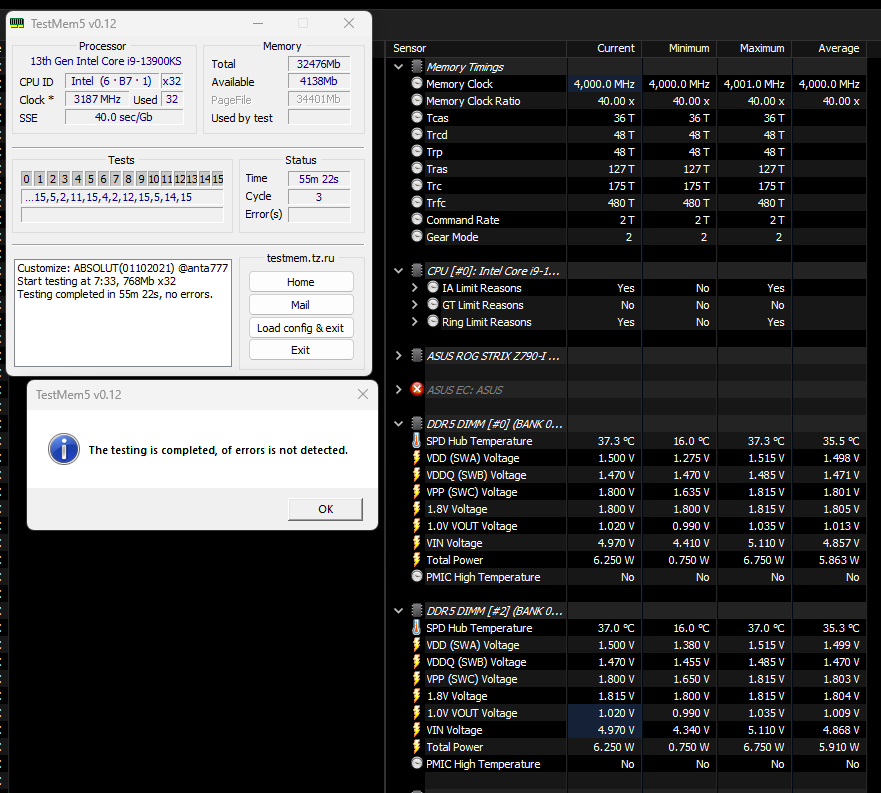Click DIMM #2 1.0V VOUT current value 1.020 V
Viewport: 881px width, 793px height.
604,713
